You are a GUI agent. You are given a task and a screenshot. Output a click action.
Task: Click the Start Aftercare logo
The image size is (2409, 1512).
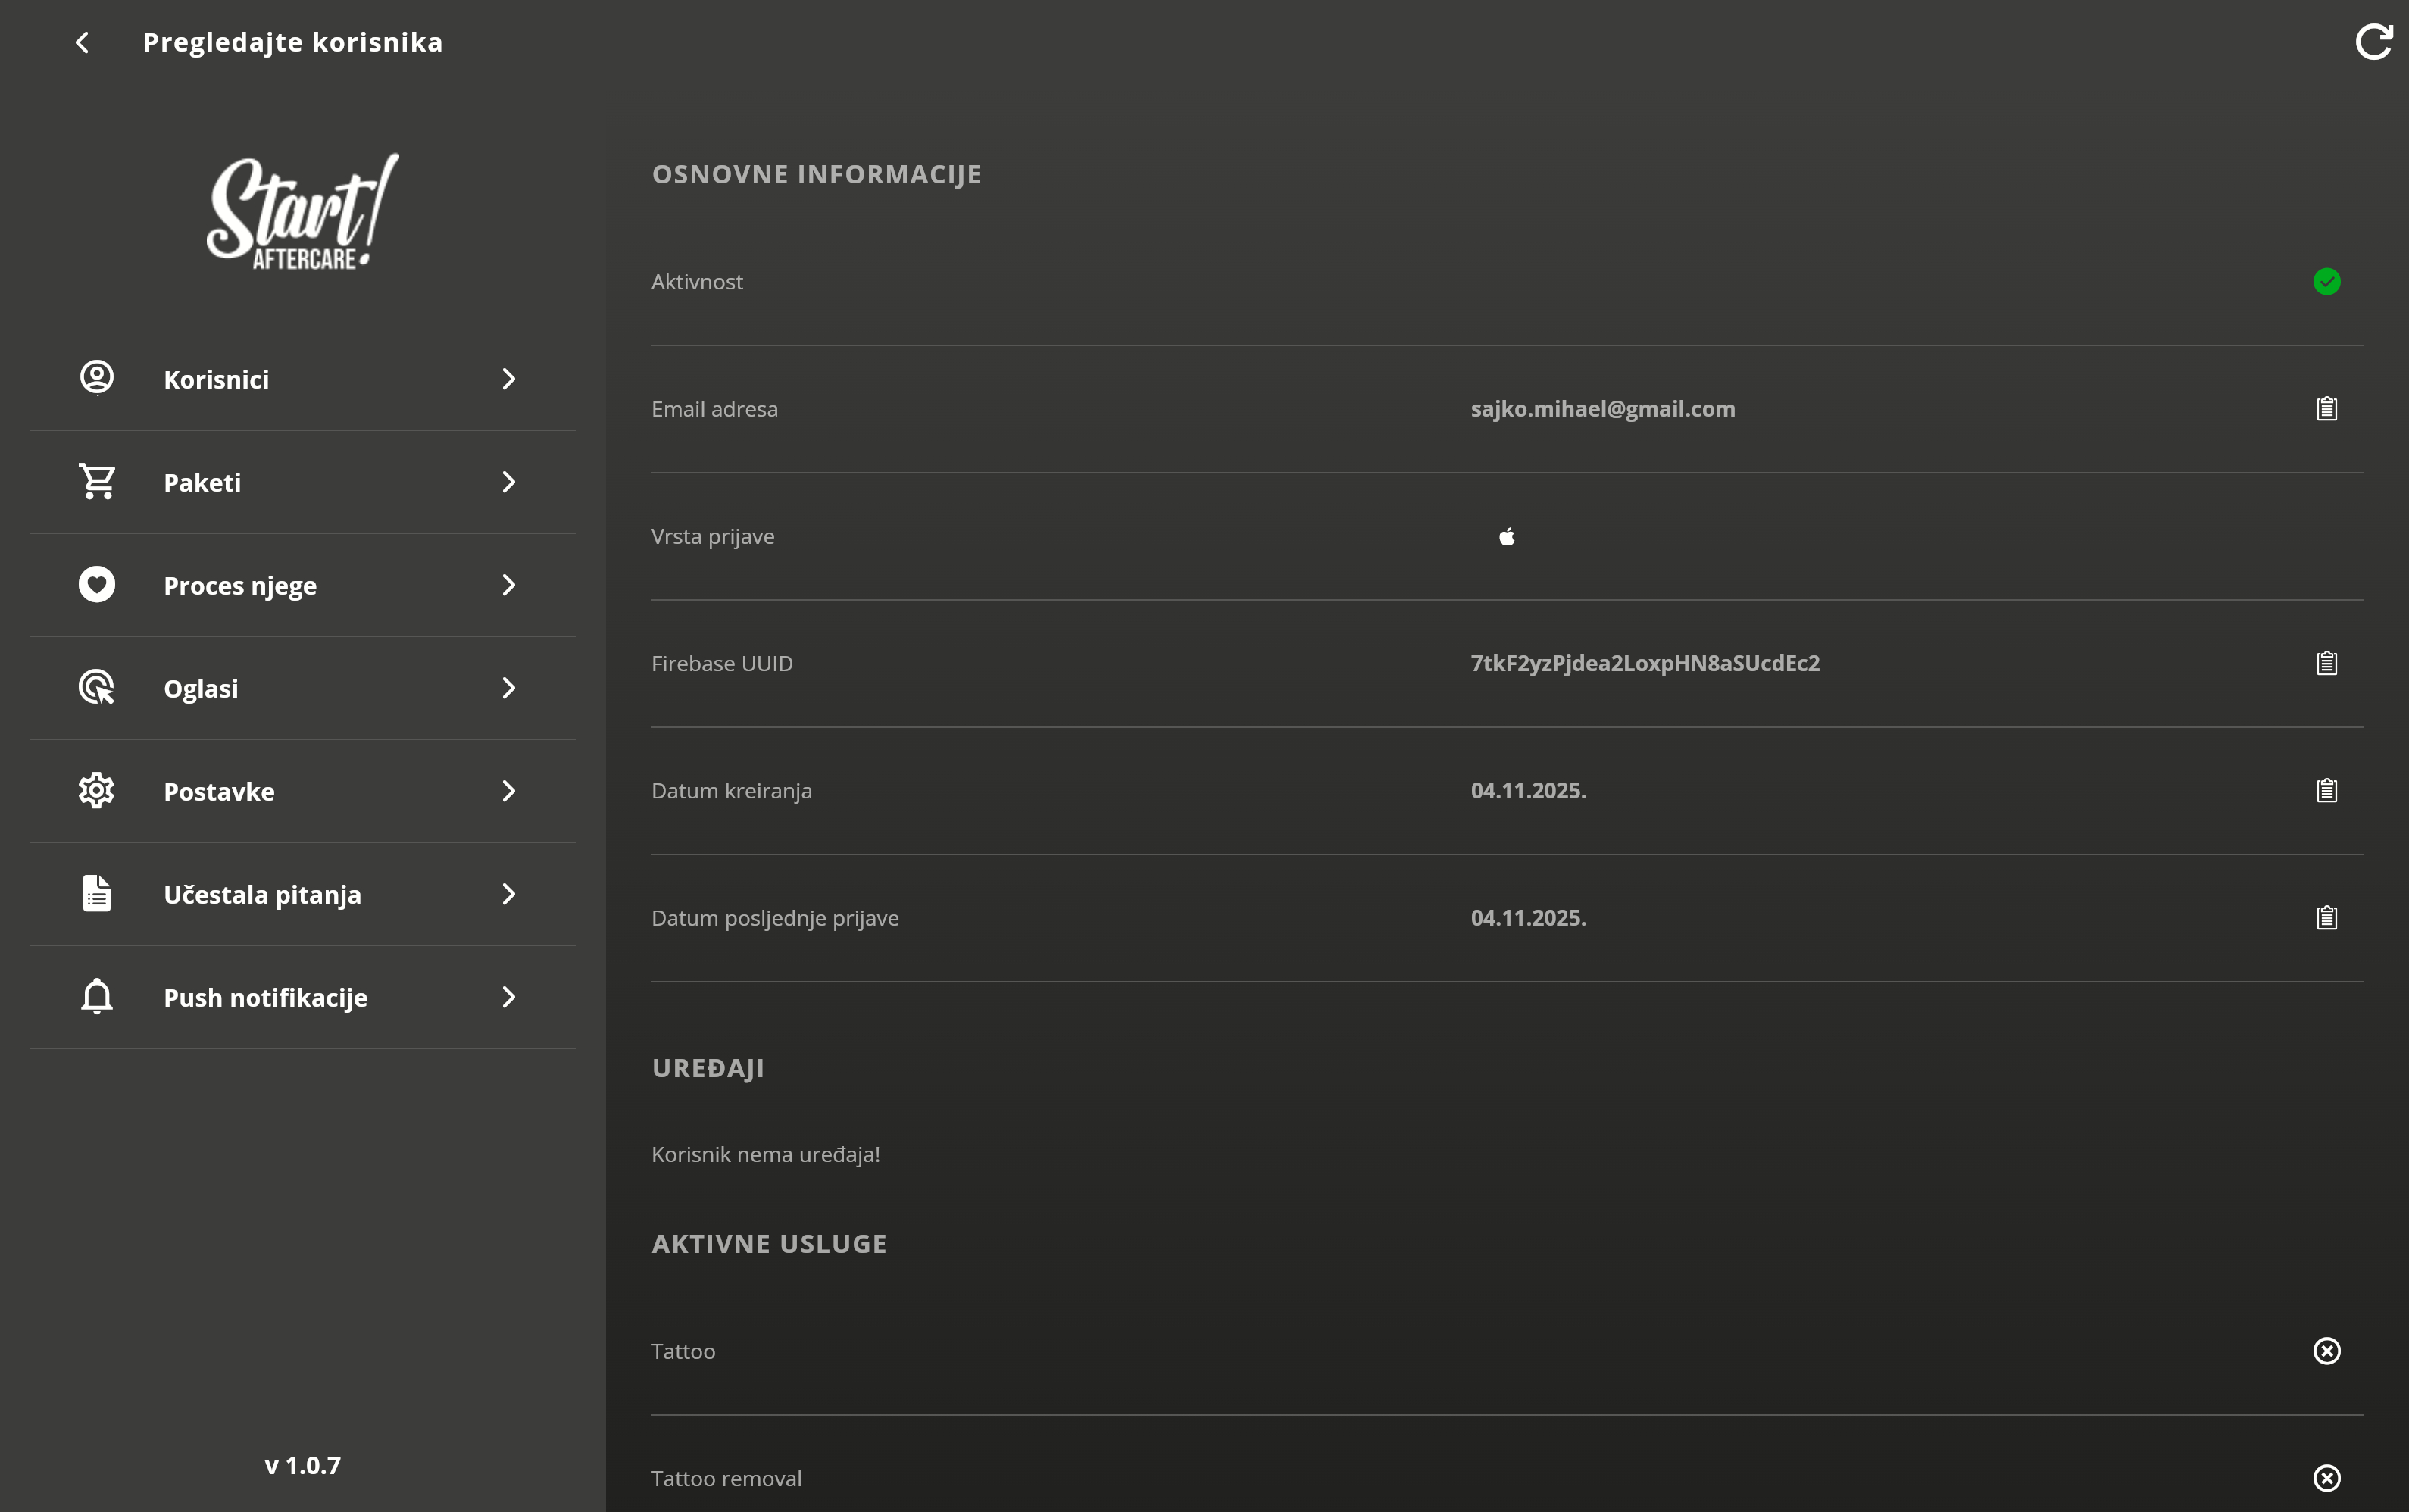(x=302, y=212)
